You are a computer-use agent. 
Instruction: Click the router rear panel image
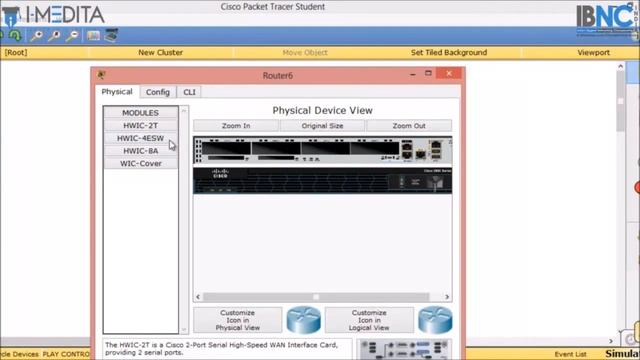[x=322, y=150]
